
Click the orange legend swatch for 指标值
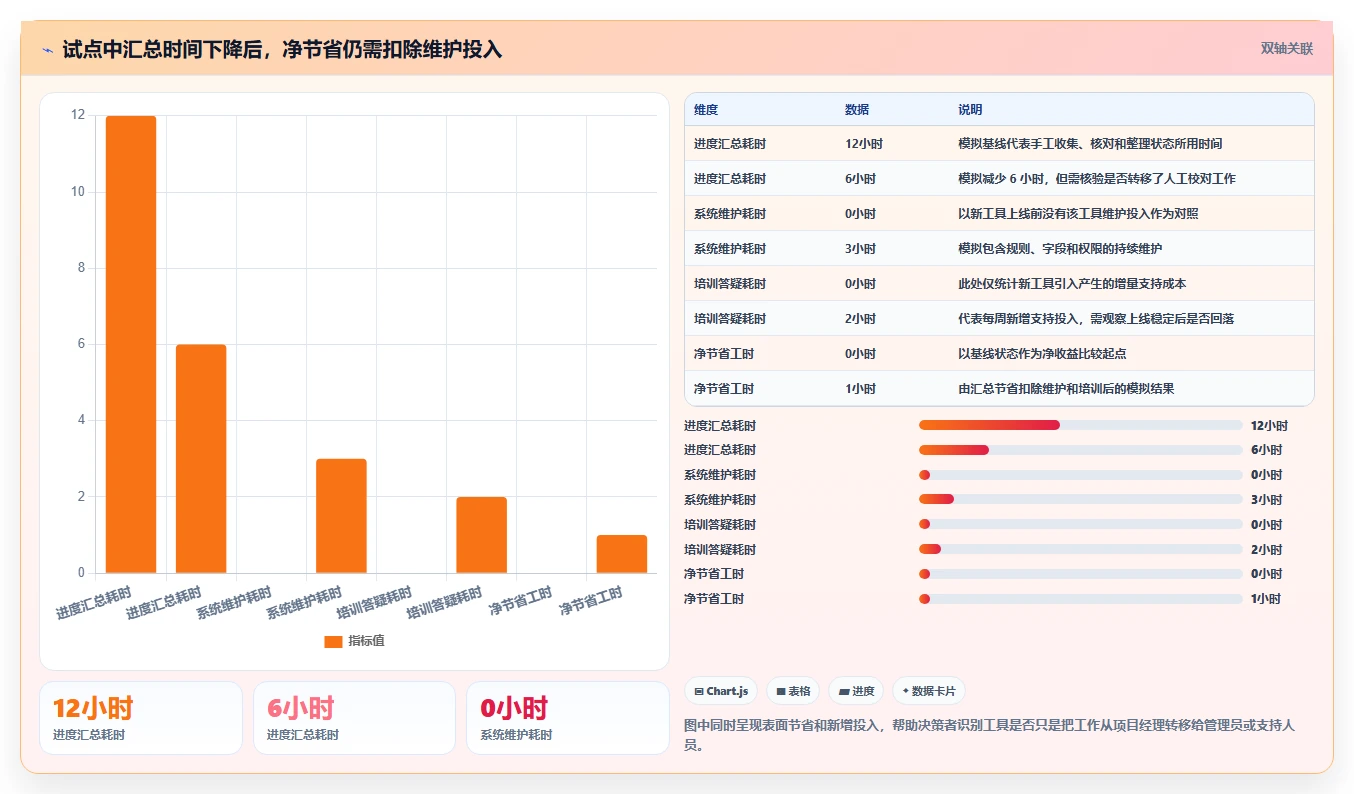tap(333, 641)
